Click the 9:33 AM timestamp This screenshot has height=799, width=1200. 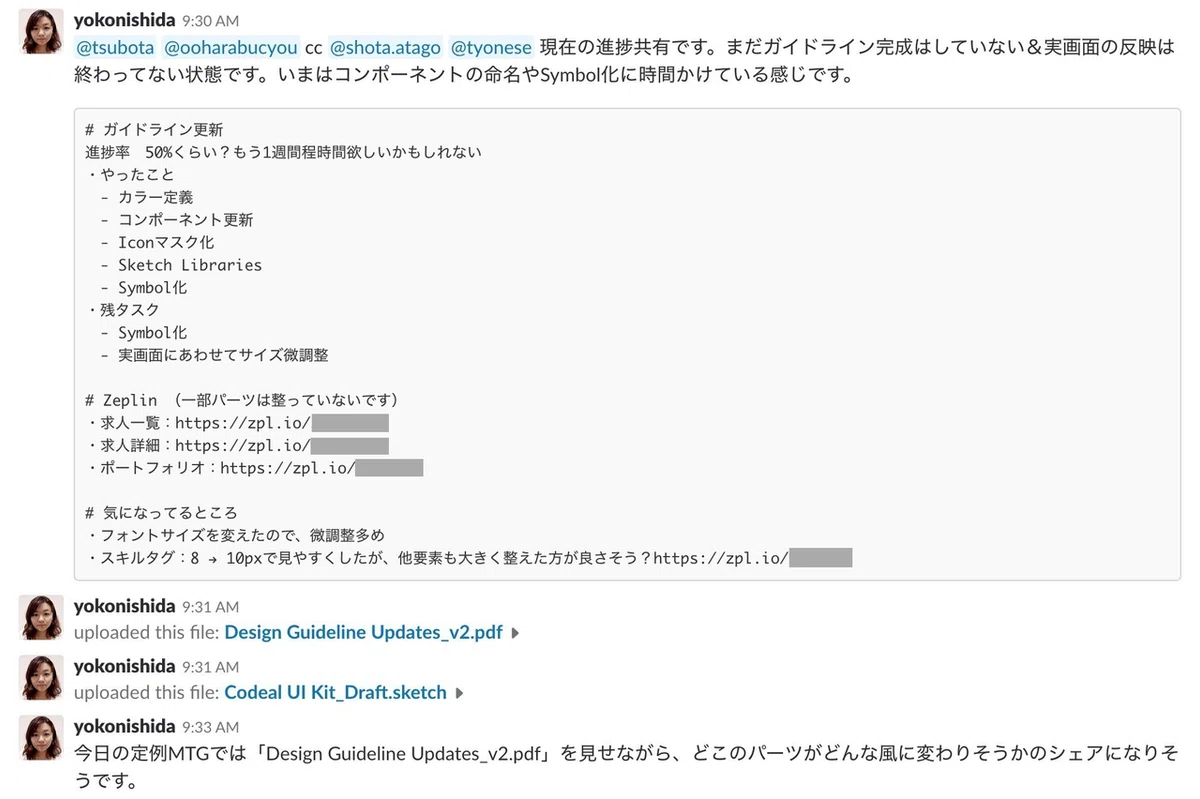click(x=210, y=727)
